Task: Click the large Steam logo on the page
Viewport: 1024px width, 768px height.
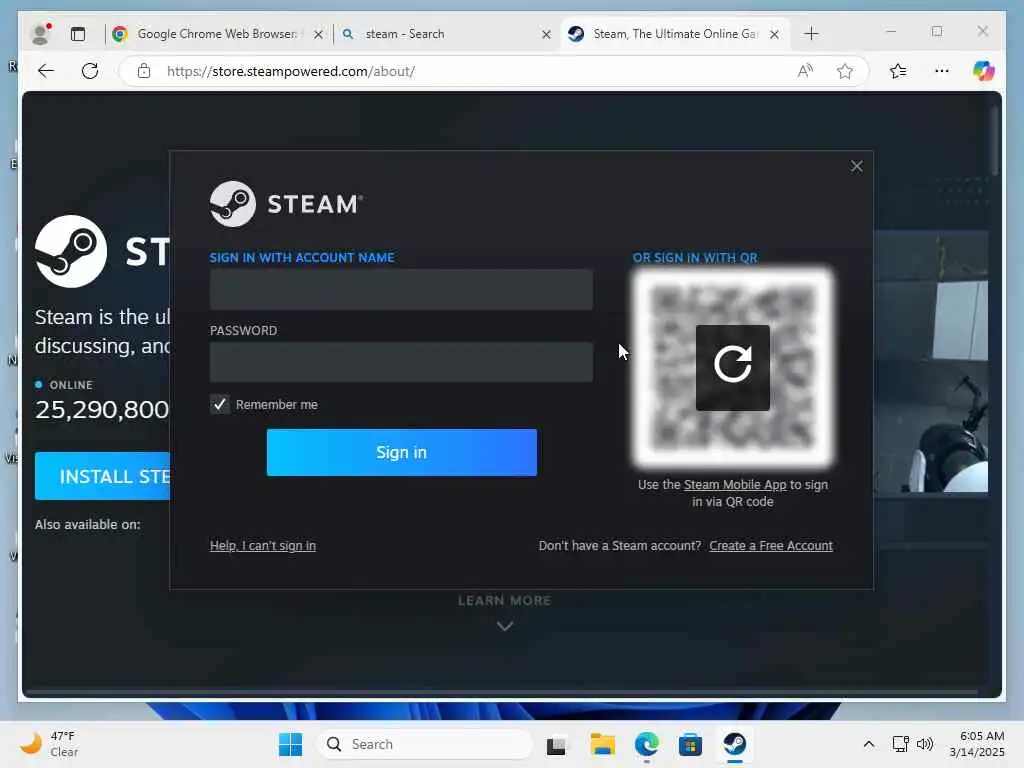Action: [x=71, y=251]
